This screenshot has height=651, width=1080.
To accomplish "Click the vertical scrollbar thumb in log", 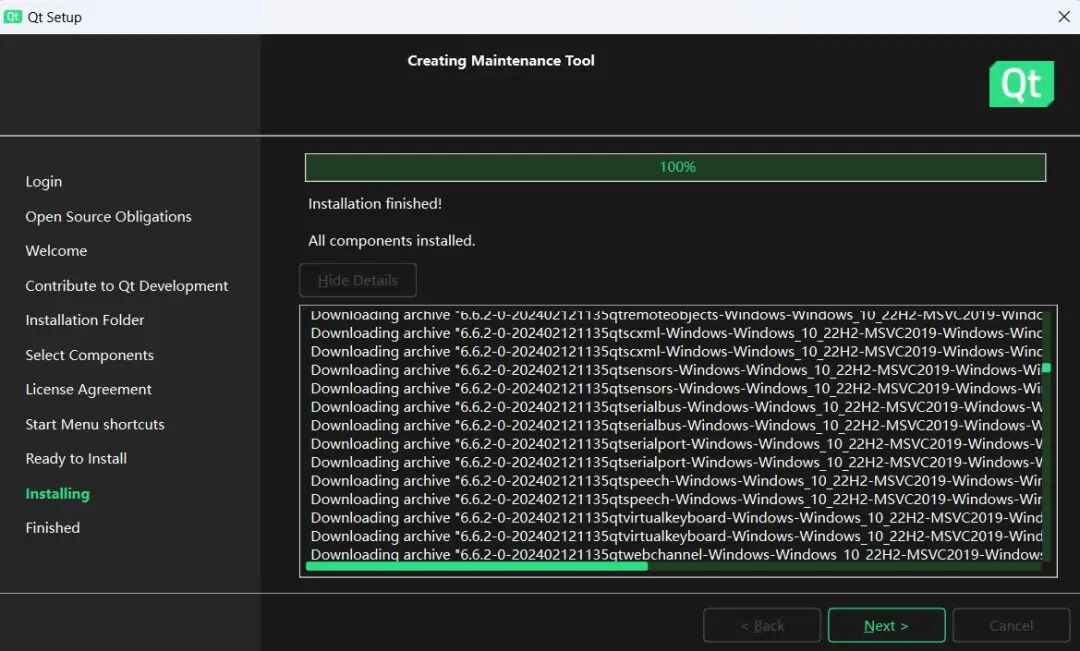I will click(x=1046, y=368).
